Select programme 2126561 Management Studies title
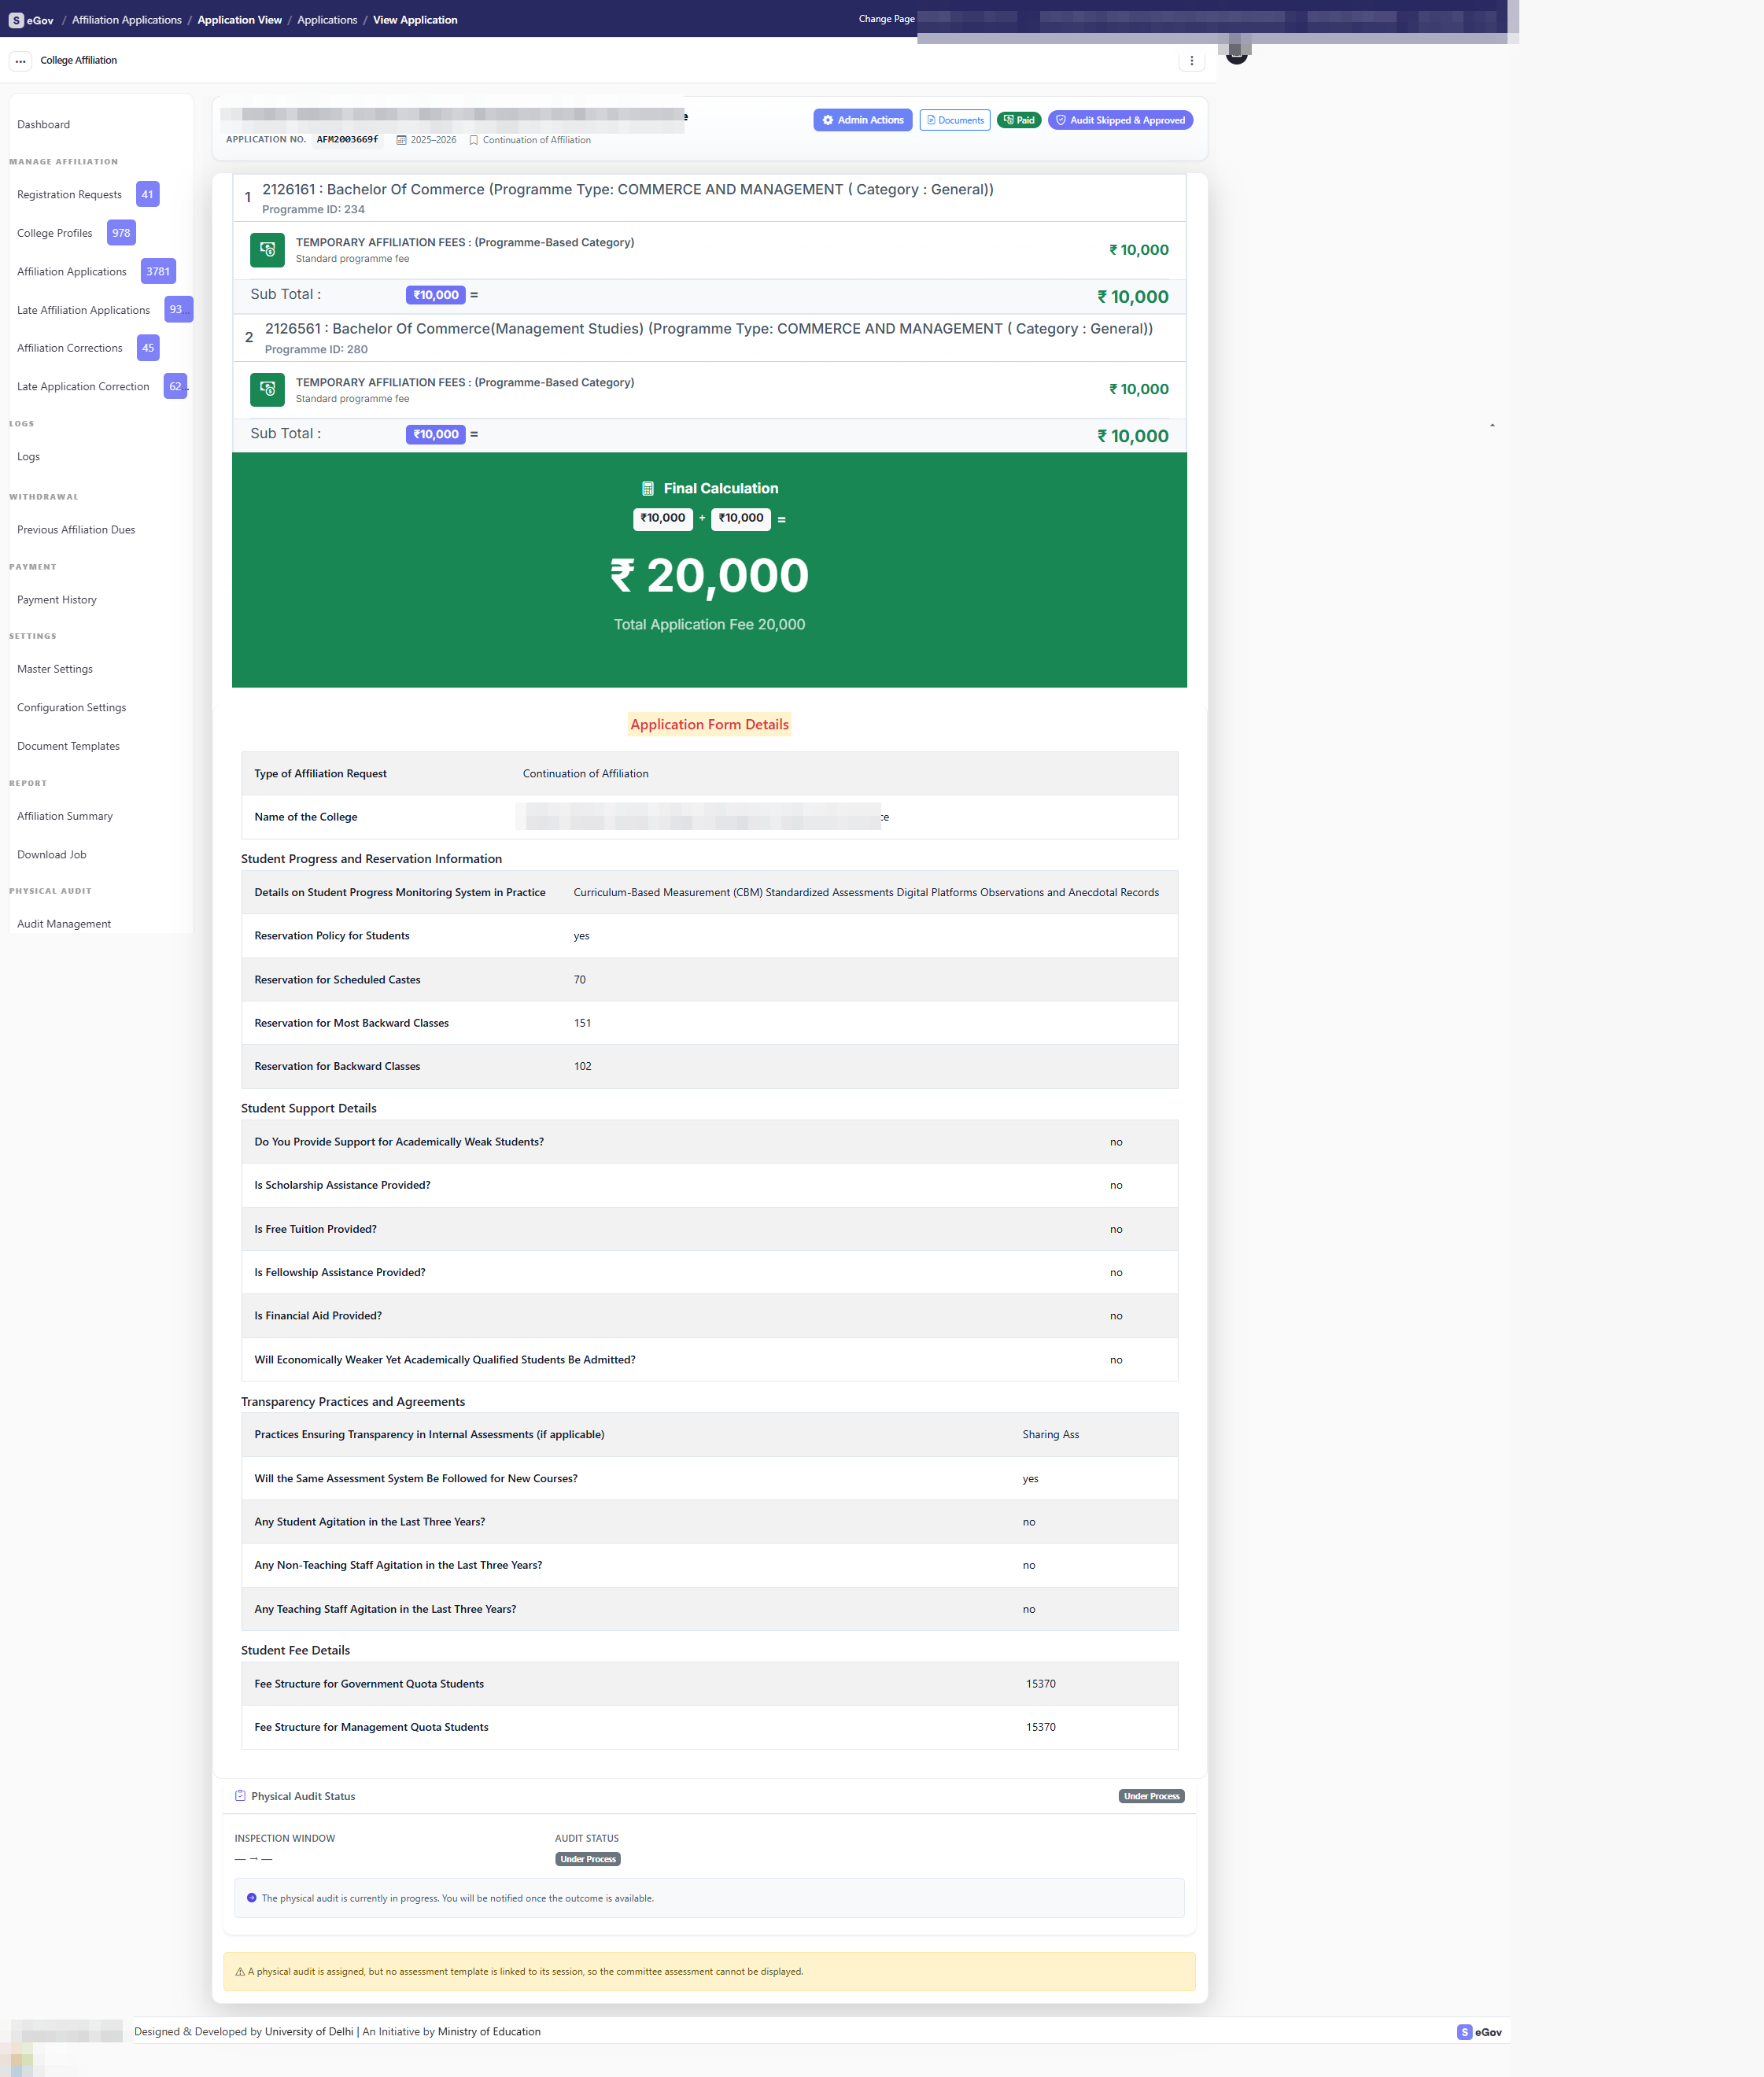 [709, 329]
